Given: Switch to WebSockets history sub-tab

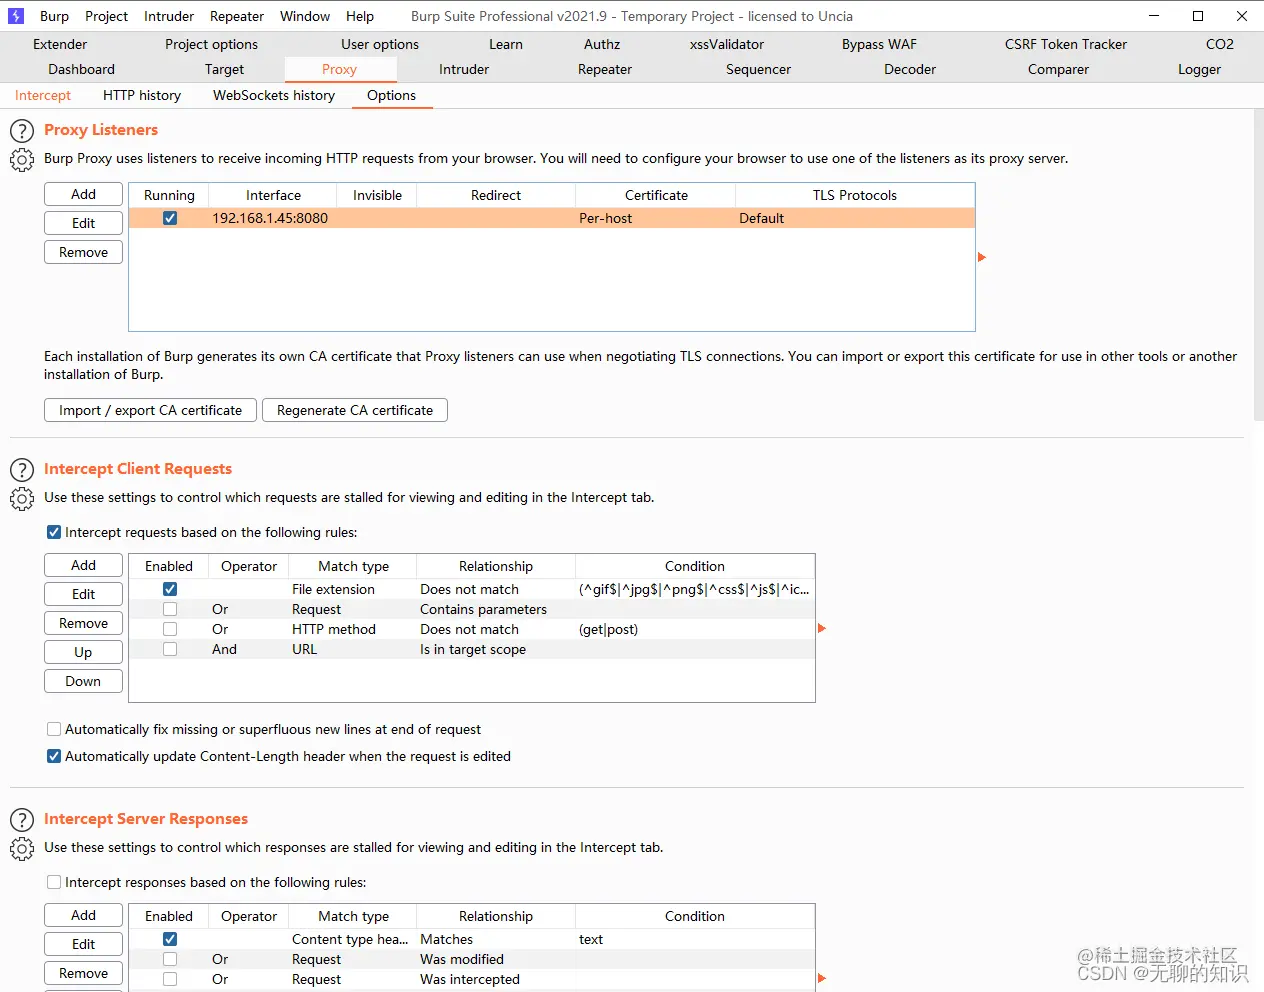Looking at the screenshot, I should (274, 95).
